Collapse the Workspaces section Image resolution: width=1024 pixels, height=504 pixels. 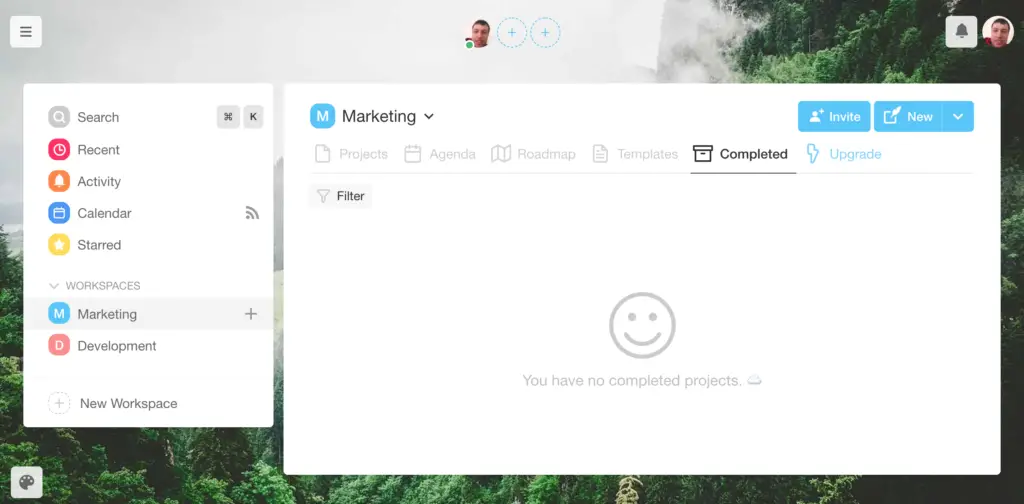pos(95,286)
